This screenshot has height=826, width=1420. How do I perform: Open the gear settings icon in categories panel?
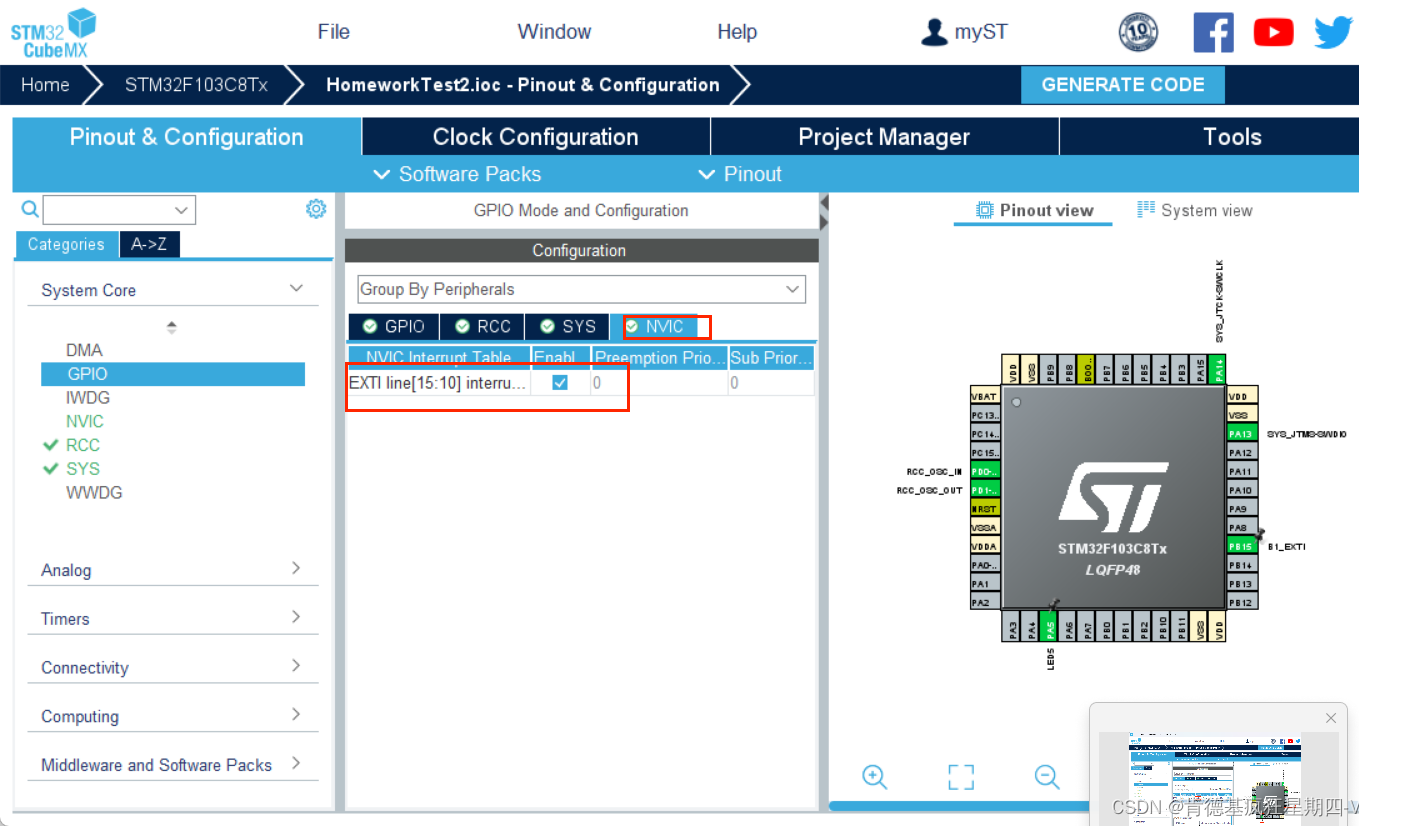tap(316, 208)
